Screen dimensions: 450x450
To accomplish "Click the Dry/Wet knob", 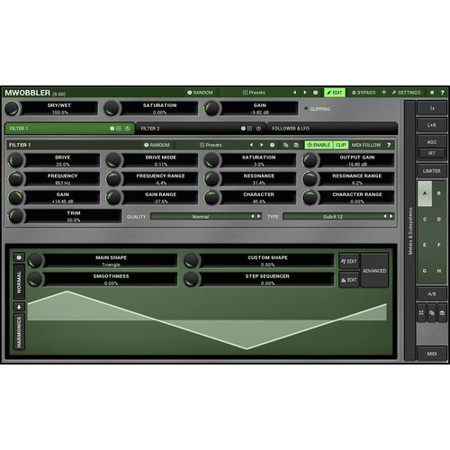I will click(12, 109).
